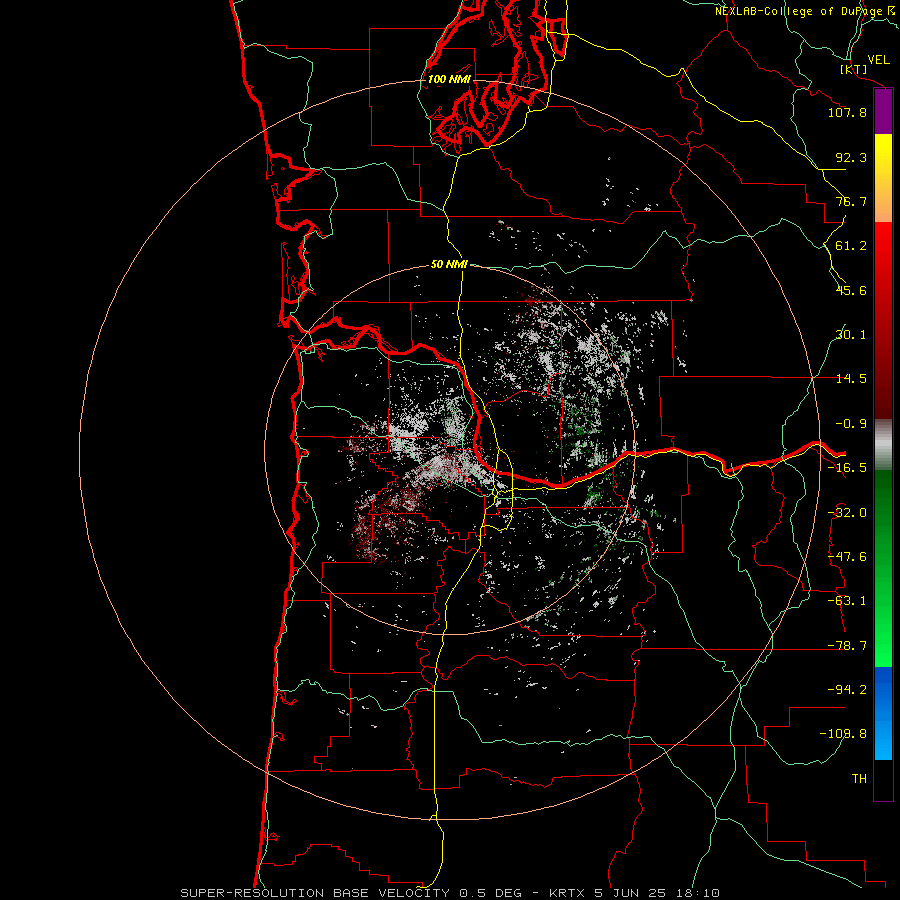
Task: Pick the gray near-zero segment of the color bar
Action: (x=883, y=445)
